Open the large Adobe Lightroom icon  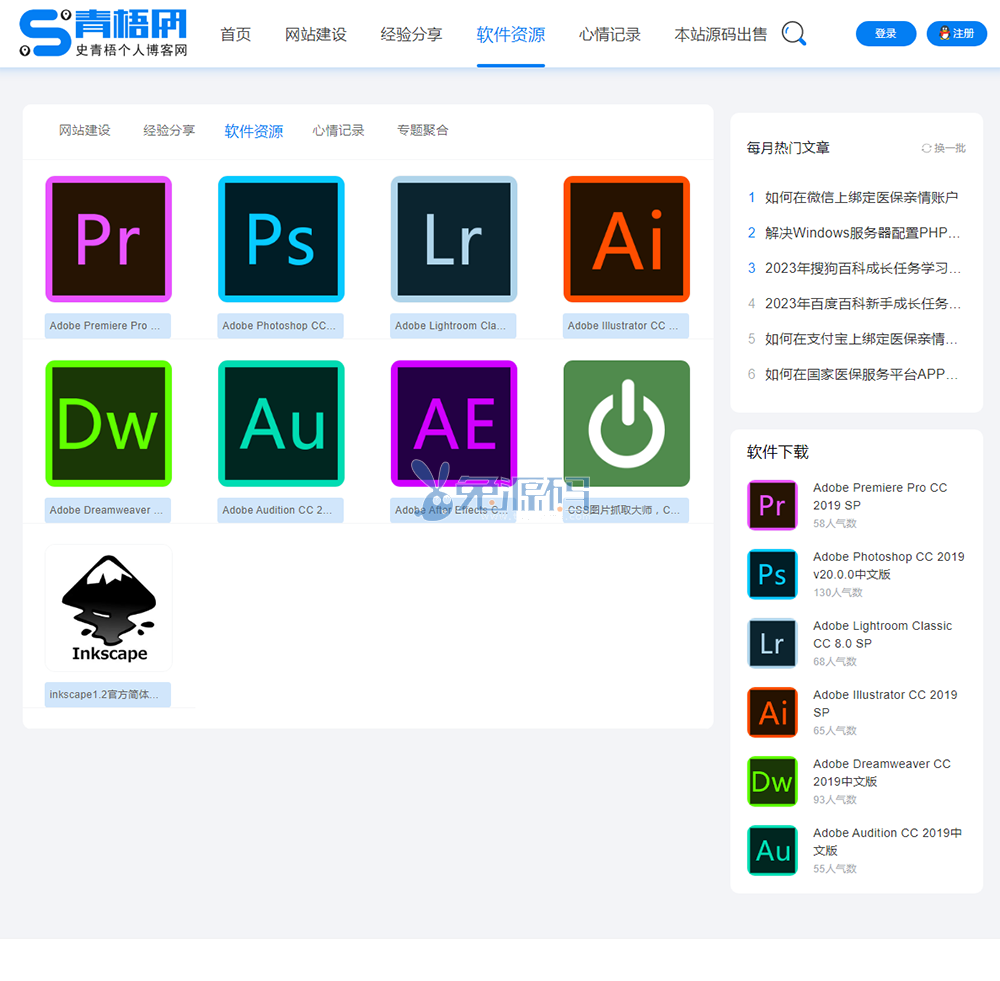pos(454,239)
